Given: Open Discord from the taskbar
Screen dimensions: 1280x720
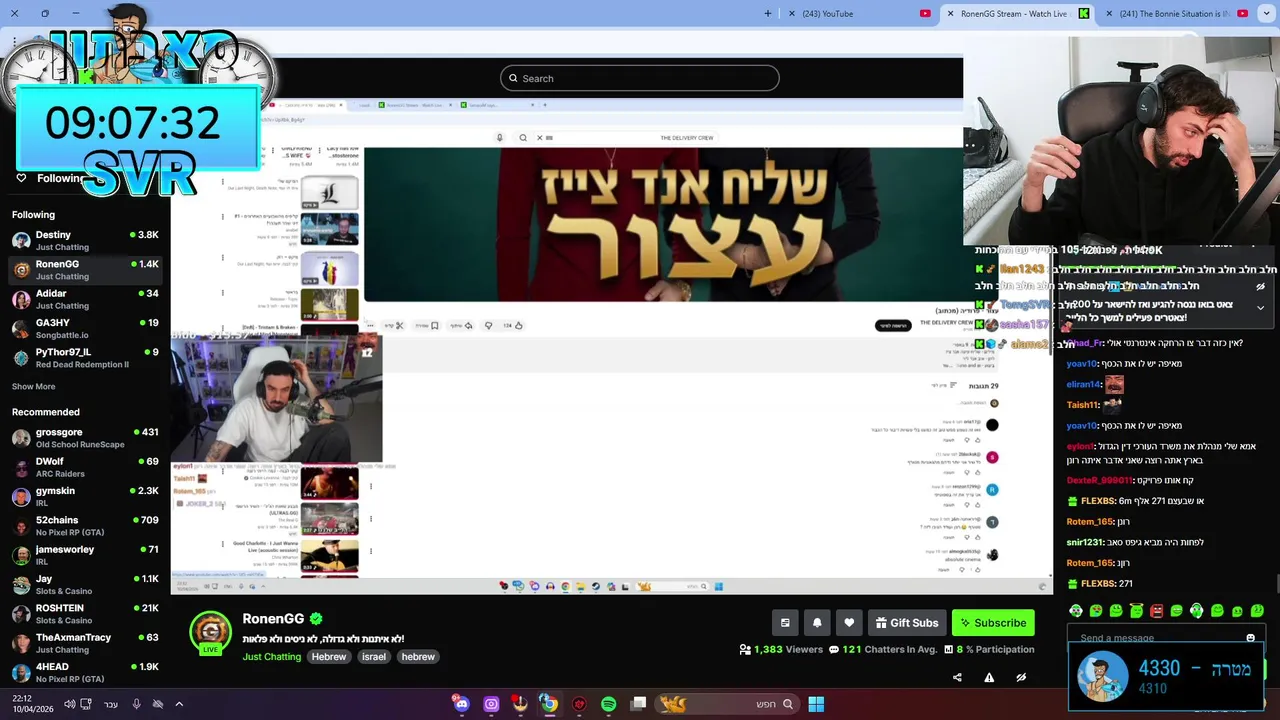Looking at the screenshot, I should 461,704.
